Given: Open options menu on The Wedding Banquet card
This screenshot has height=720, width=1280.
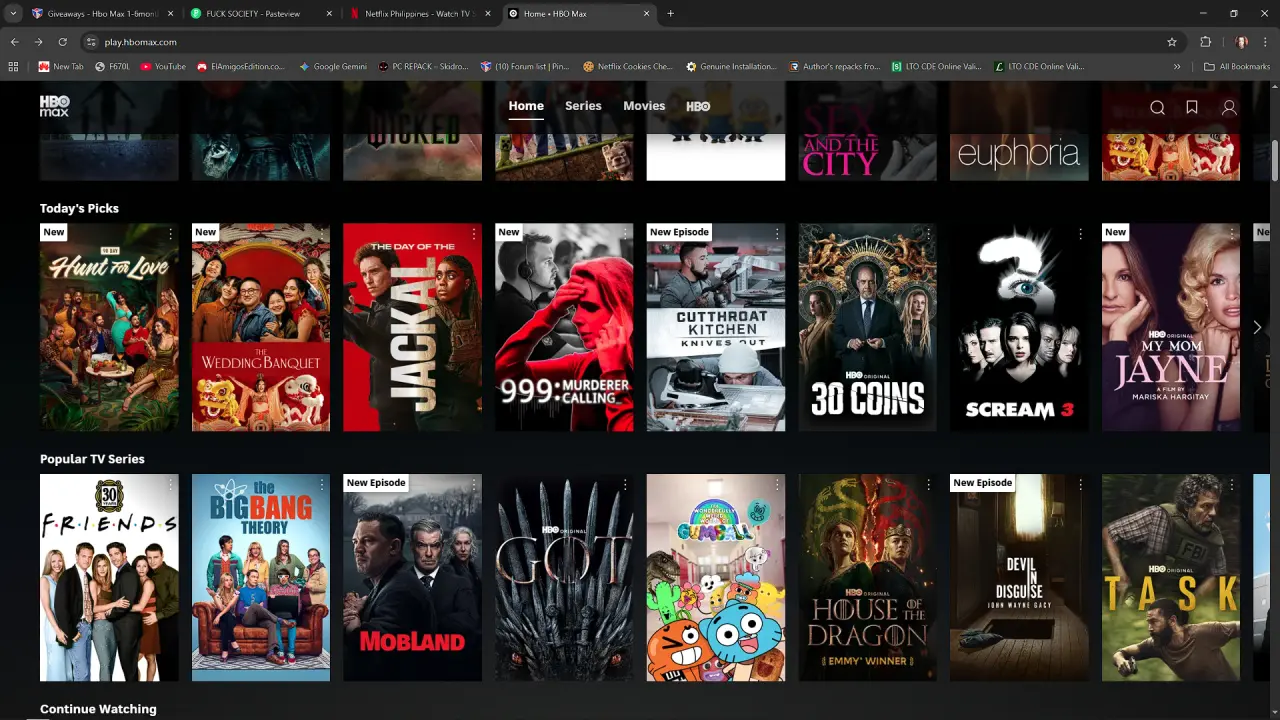Looking at the screenshot, I should 322,233.
